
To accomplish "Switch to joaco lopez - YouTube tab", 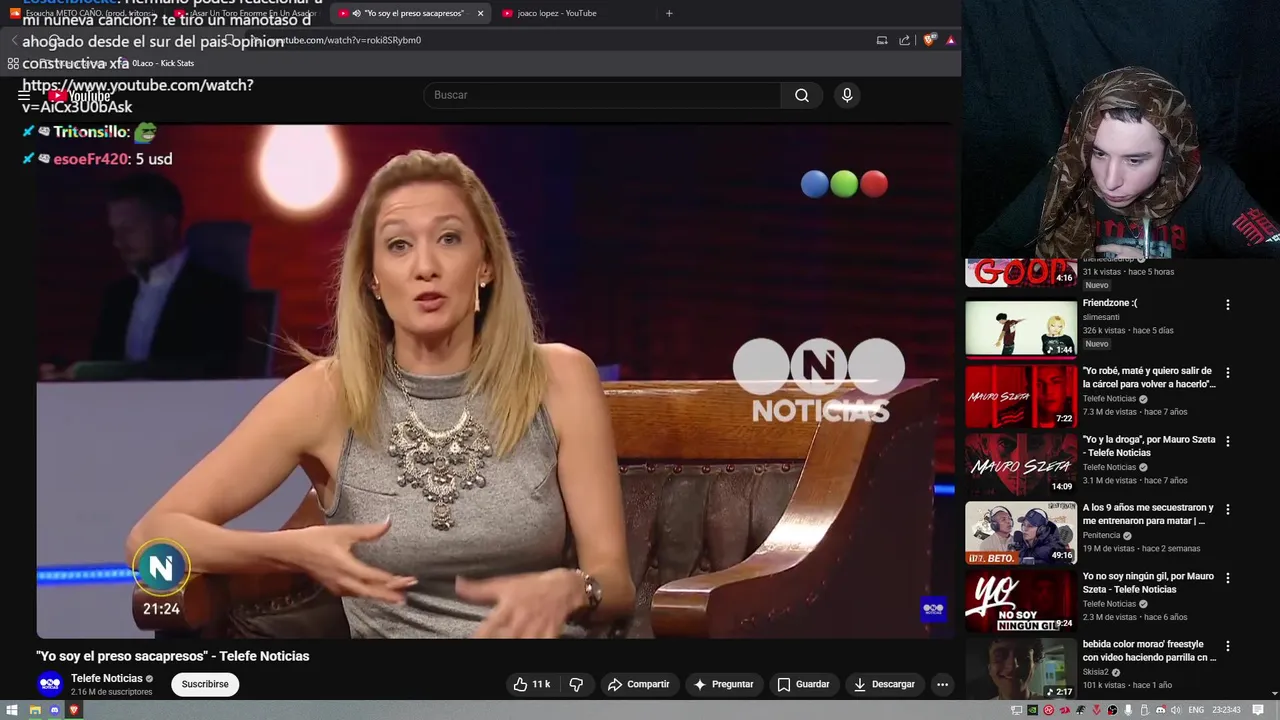I will tap(578, 13).
